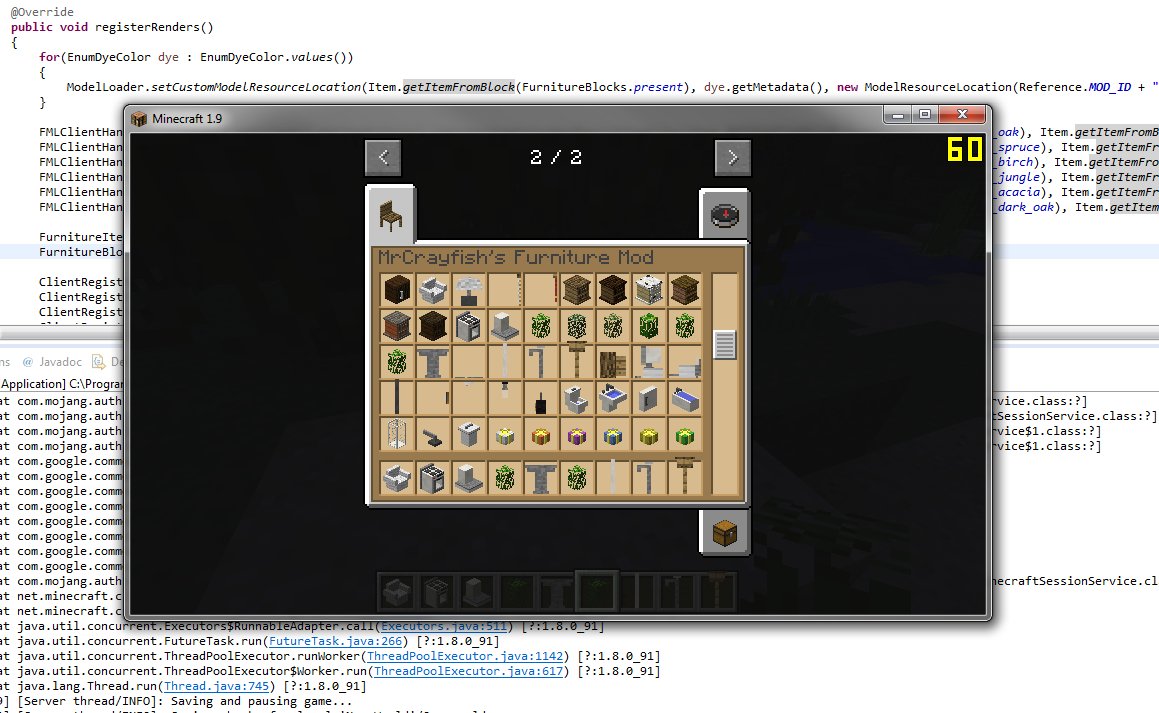Image resolution: width=1159 pixels, height=713 pixels.
Task: Open the ThreadPoolExecutor.java:1142 link
Action: point(465,656)
